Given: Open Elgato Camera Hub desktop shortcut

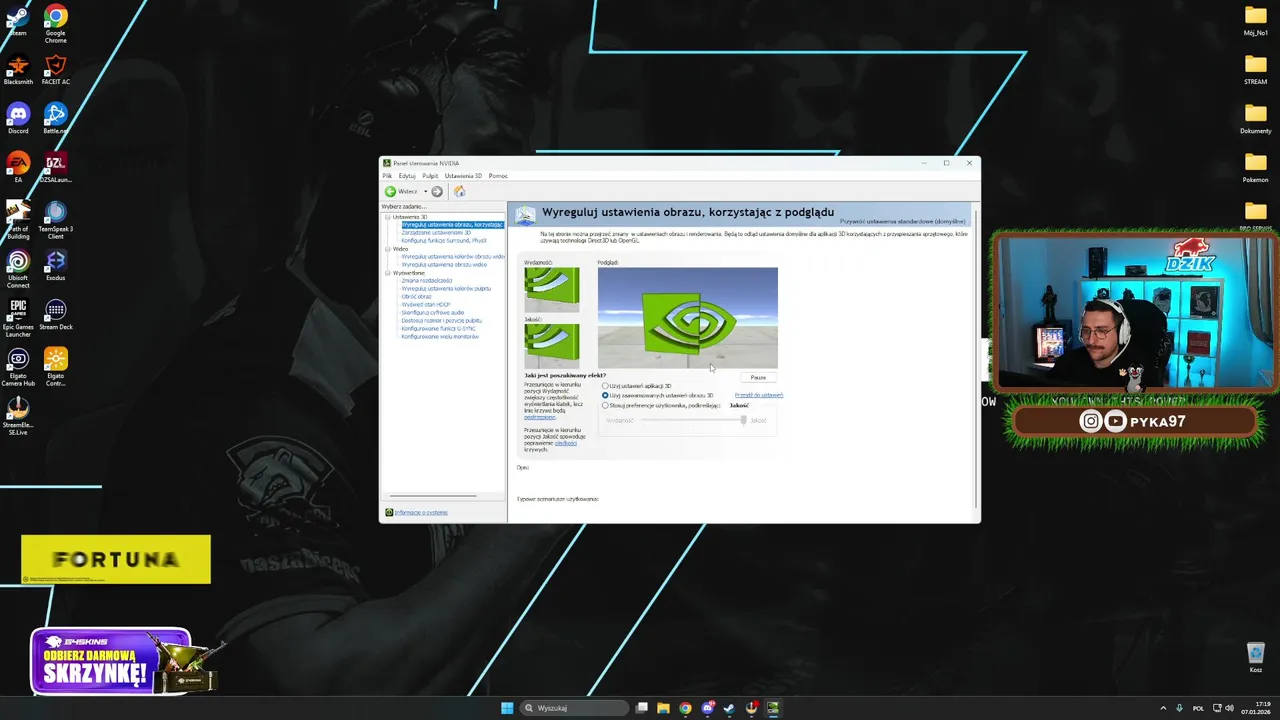Looking at the screenshot, I should [18, 366].
